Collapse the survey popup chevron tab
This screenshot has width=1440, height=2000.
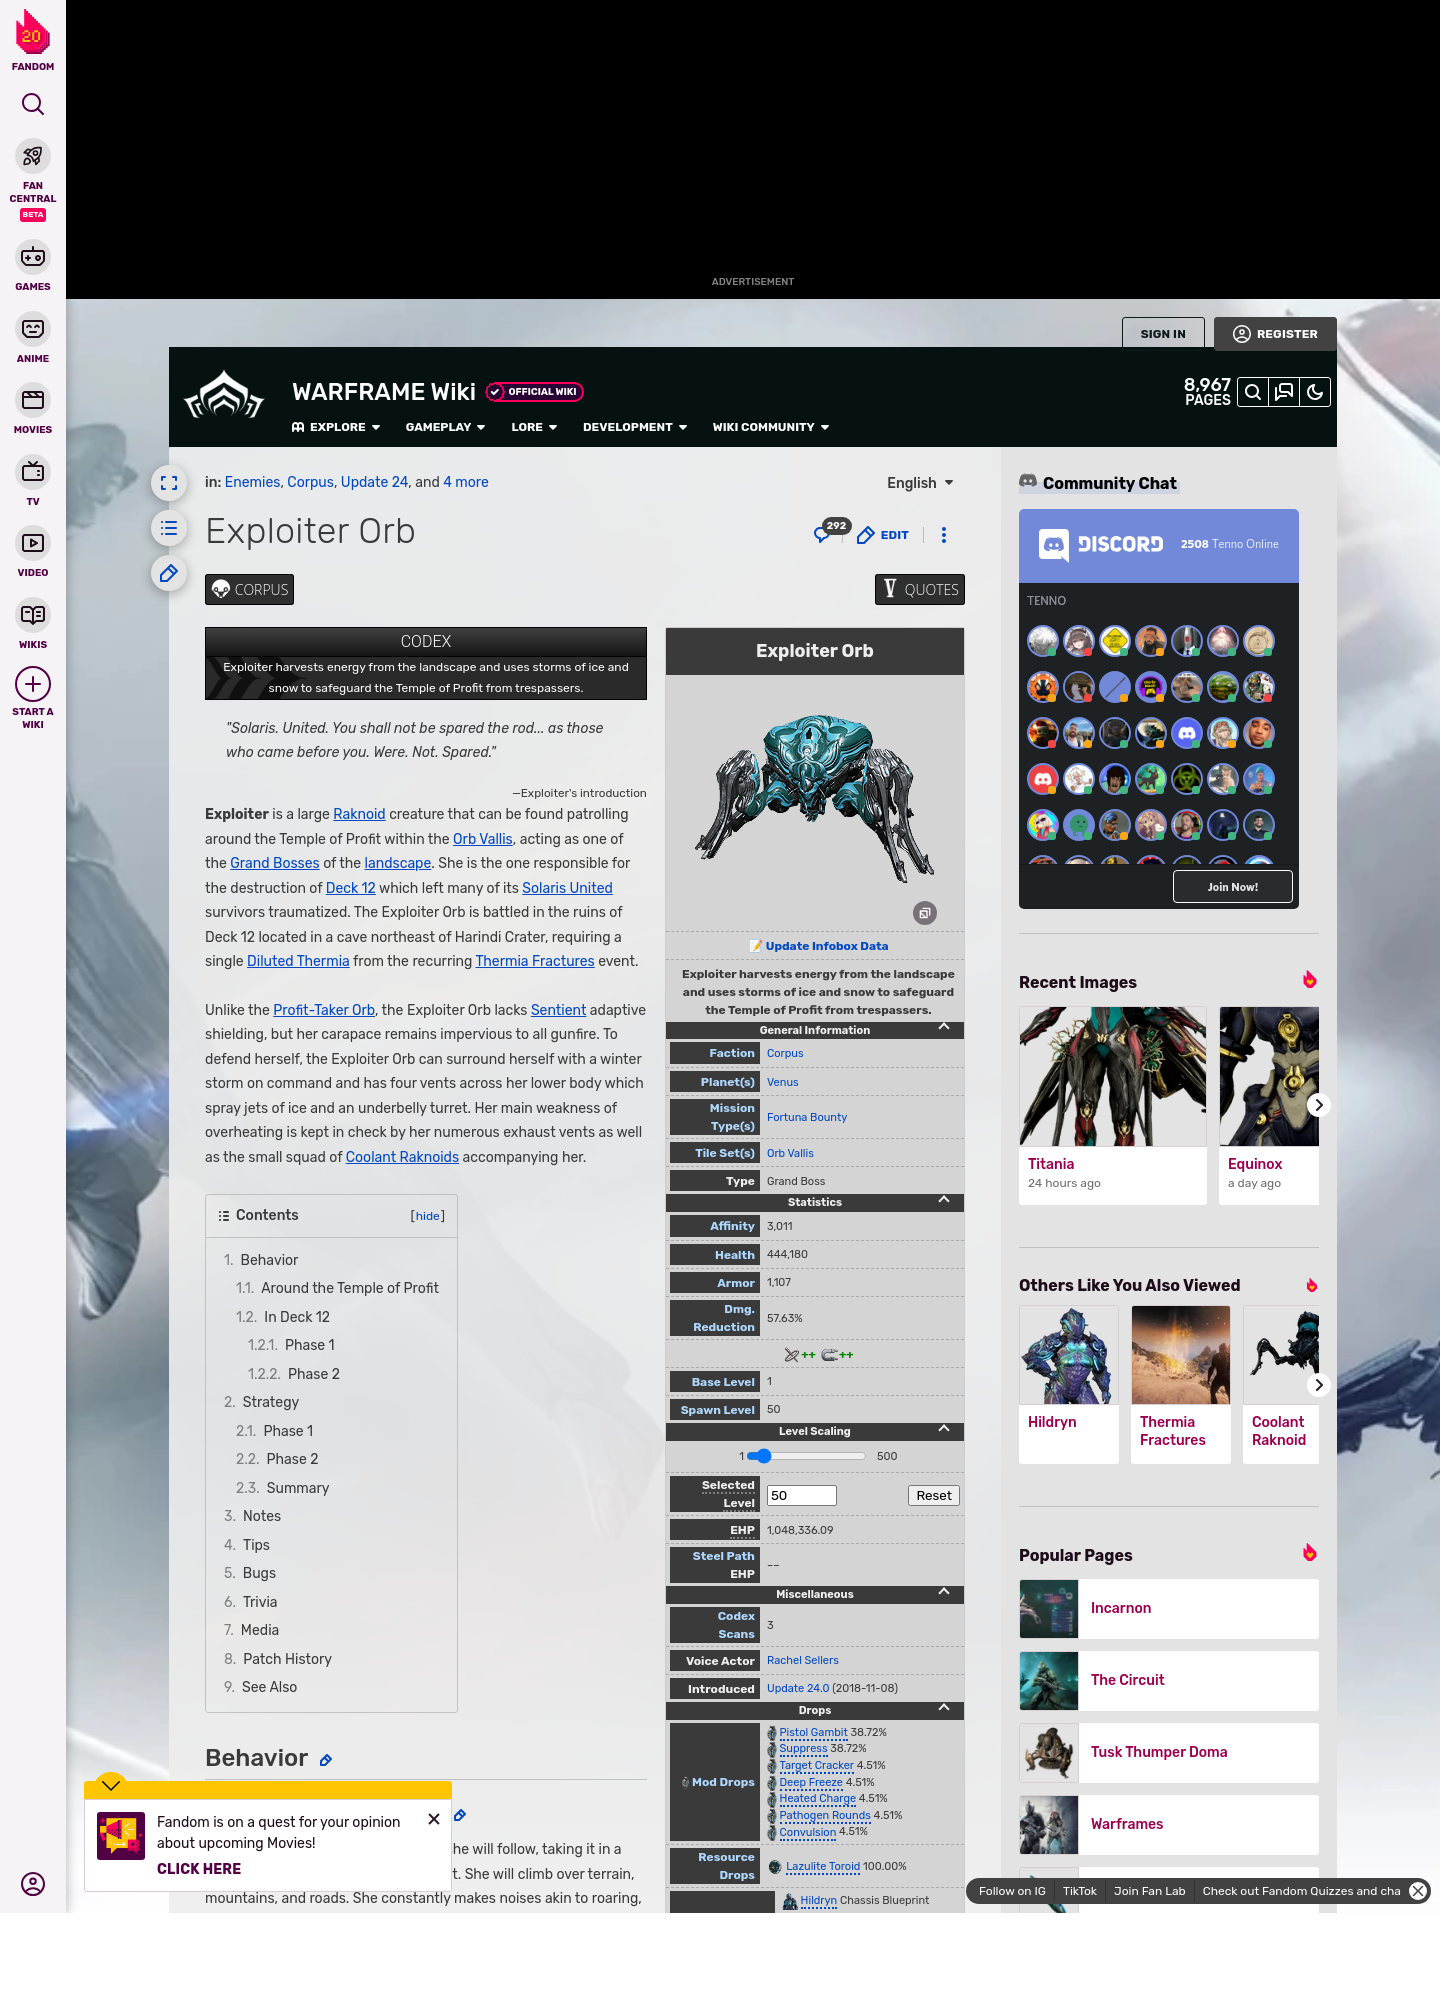(111, 1785)
